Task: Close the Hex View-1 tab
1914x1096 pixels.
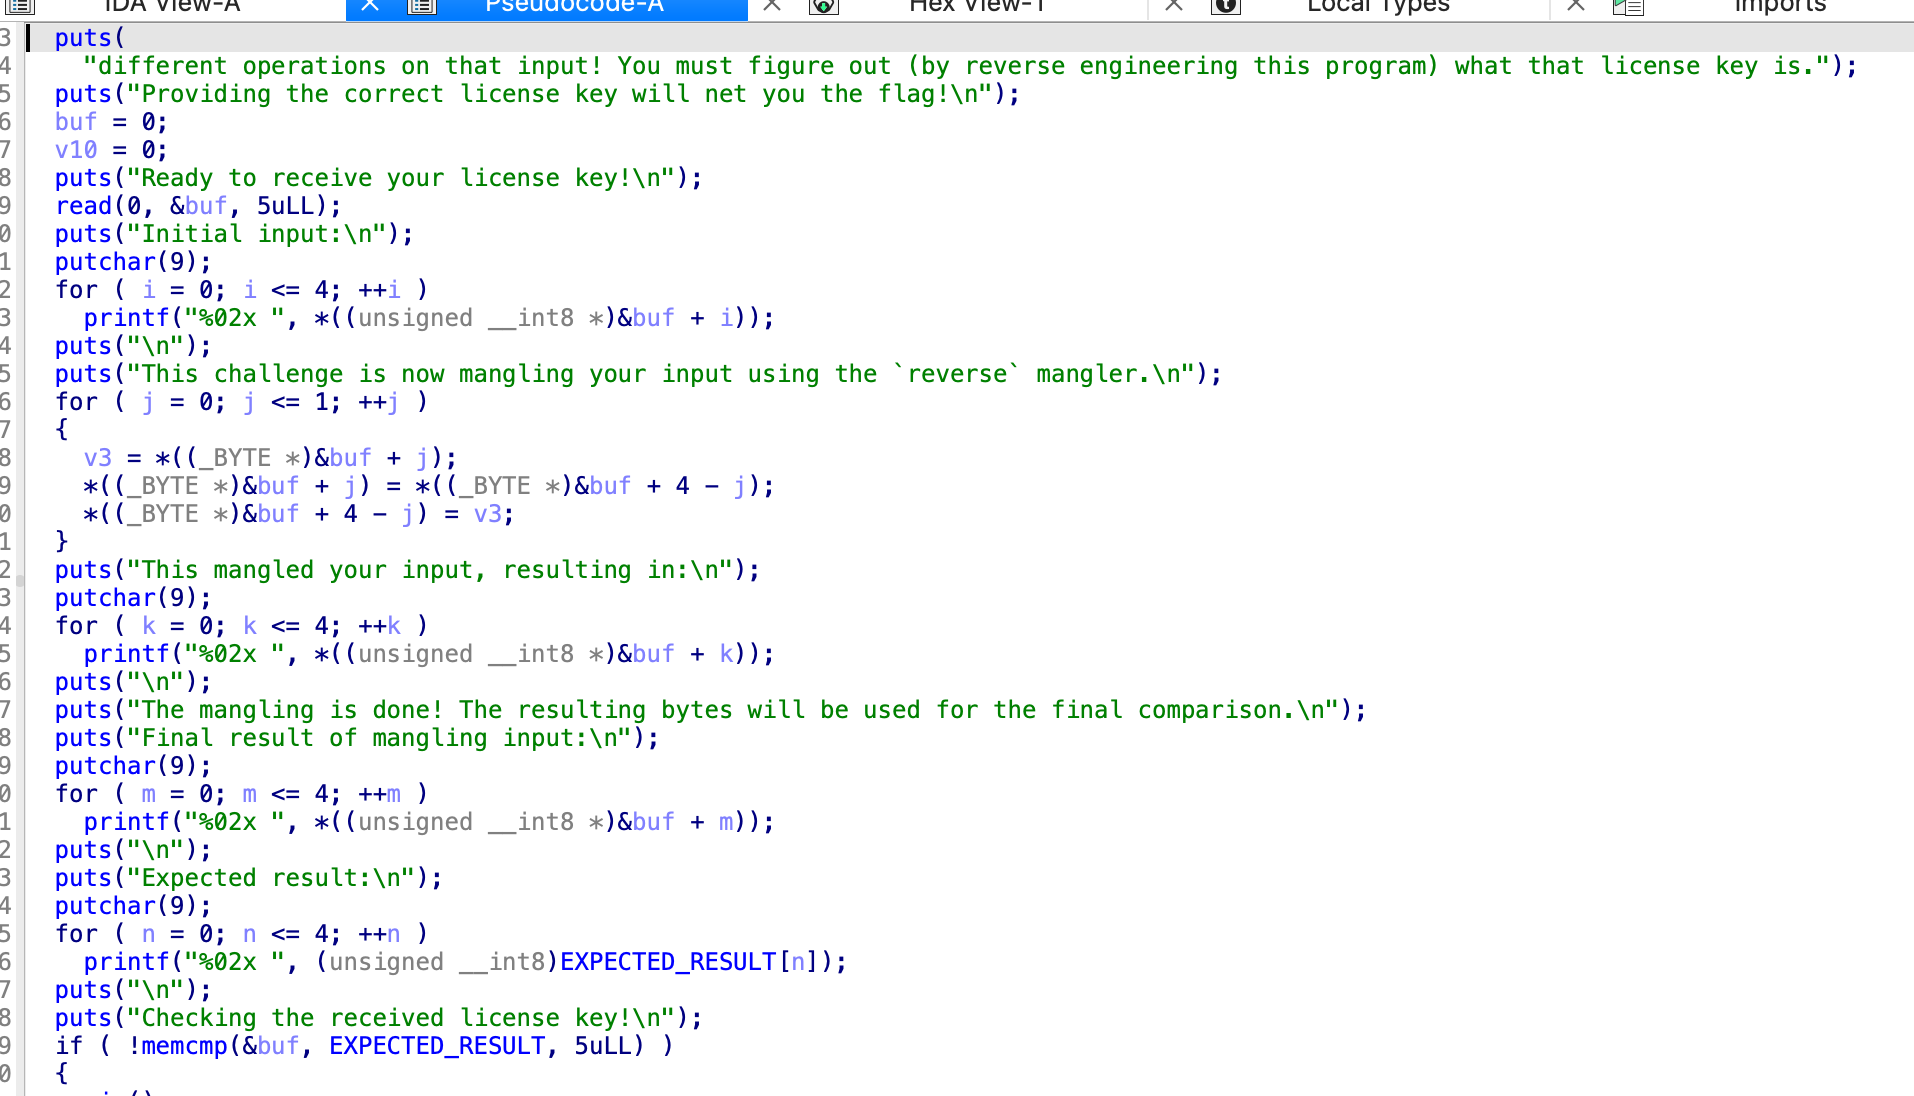Action: pyautogui.click(x=772, y=6)
